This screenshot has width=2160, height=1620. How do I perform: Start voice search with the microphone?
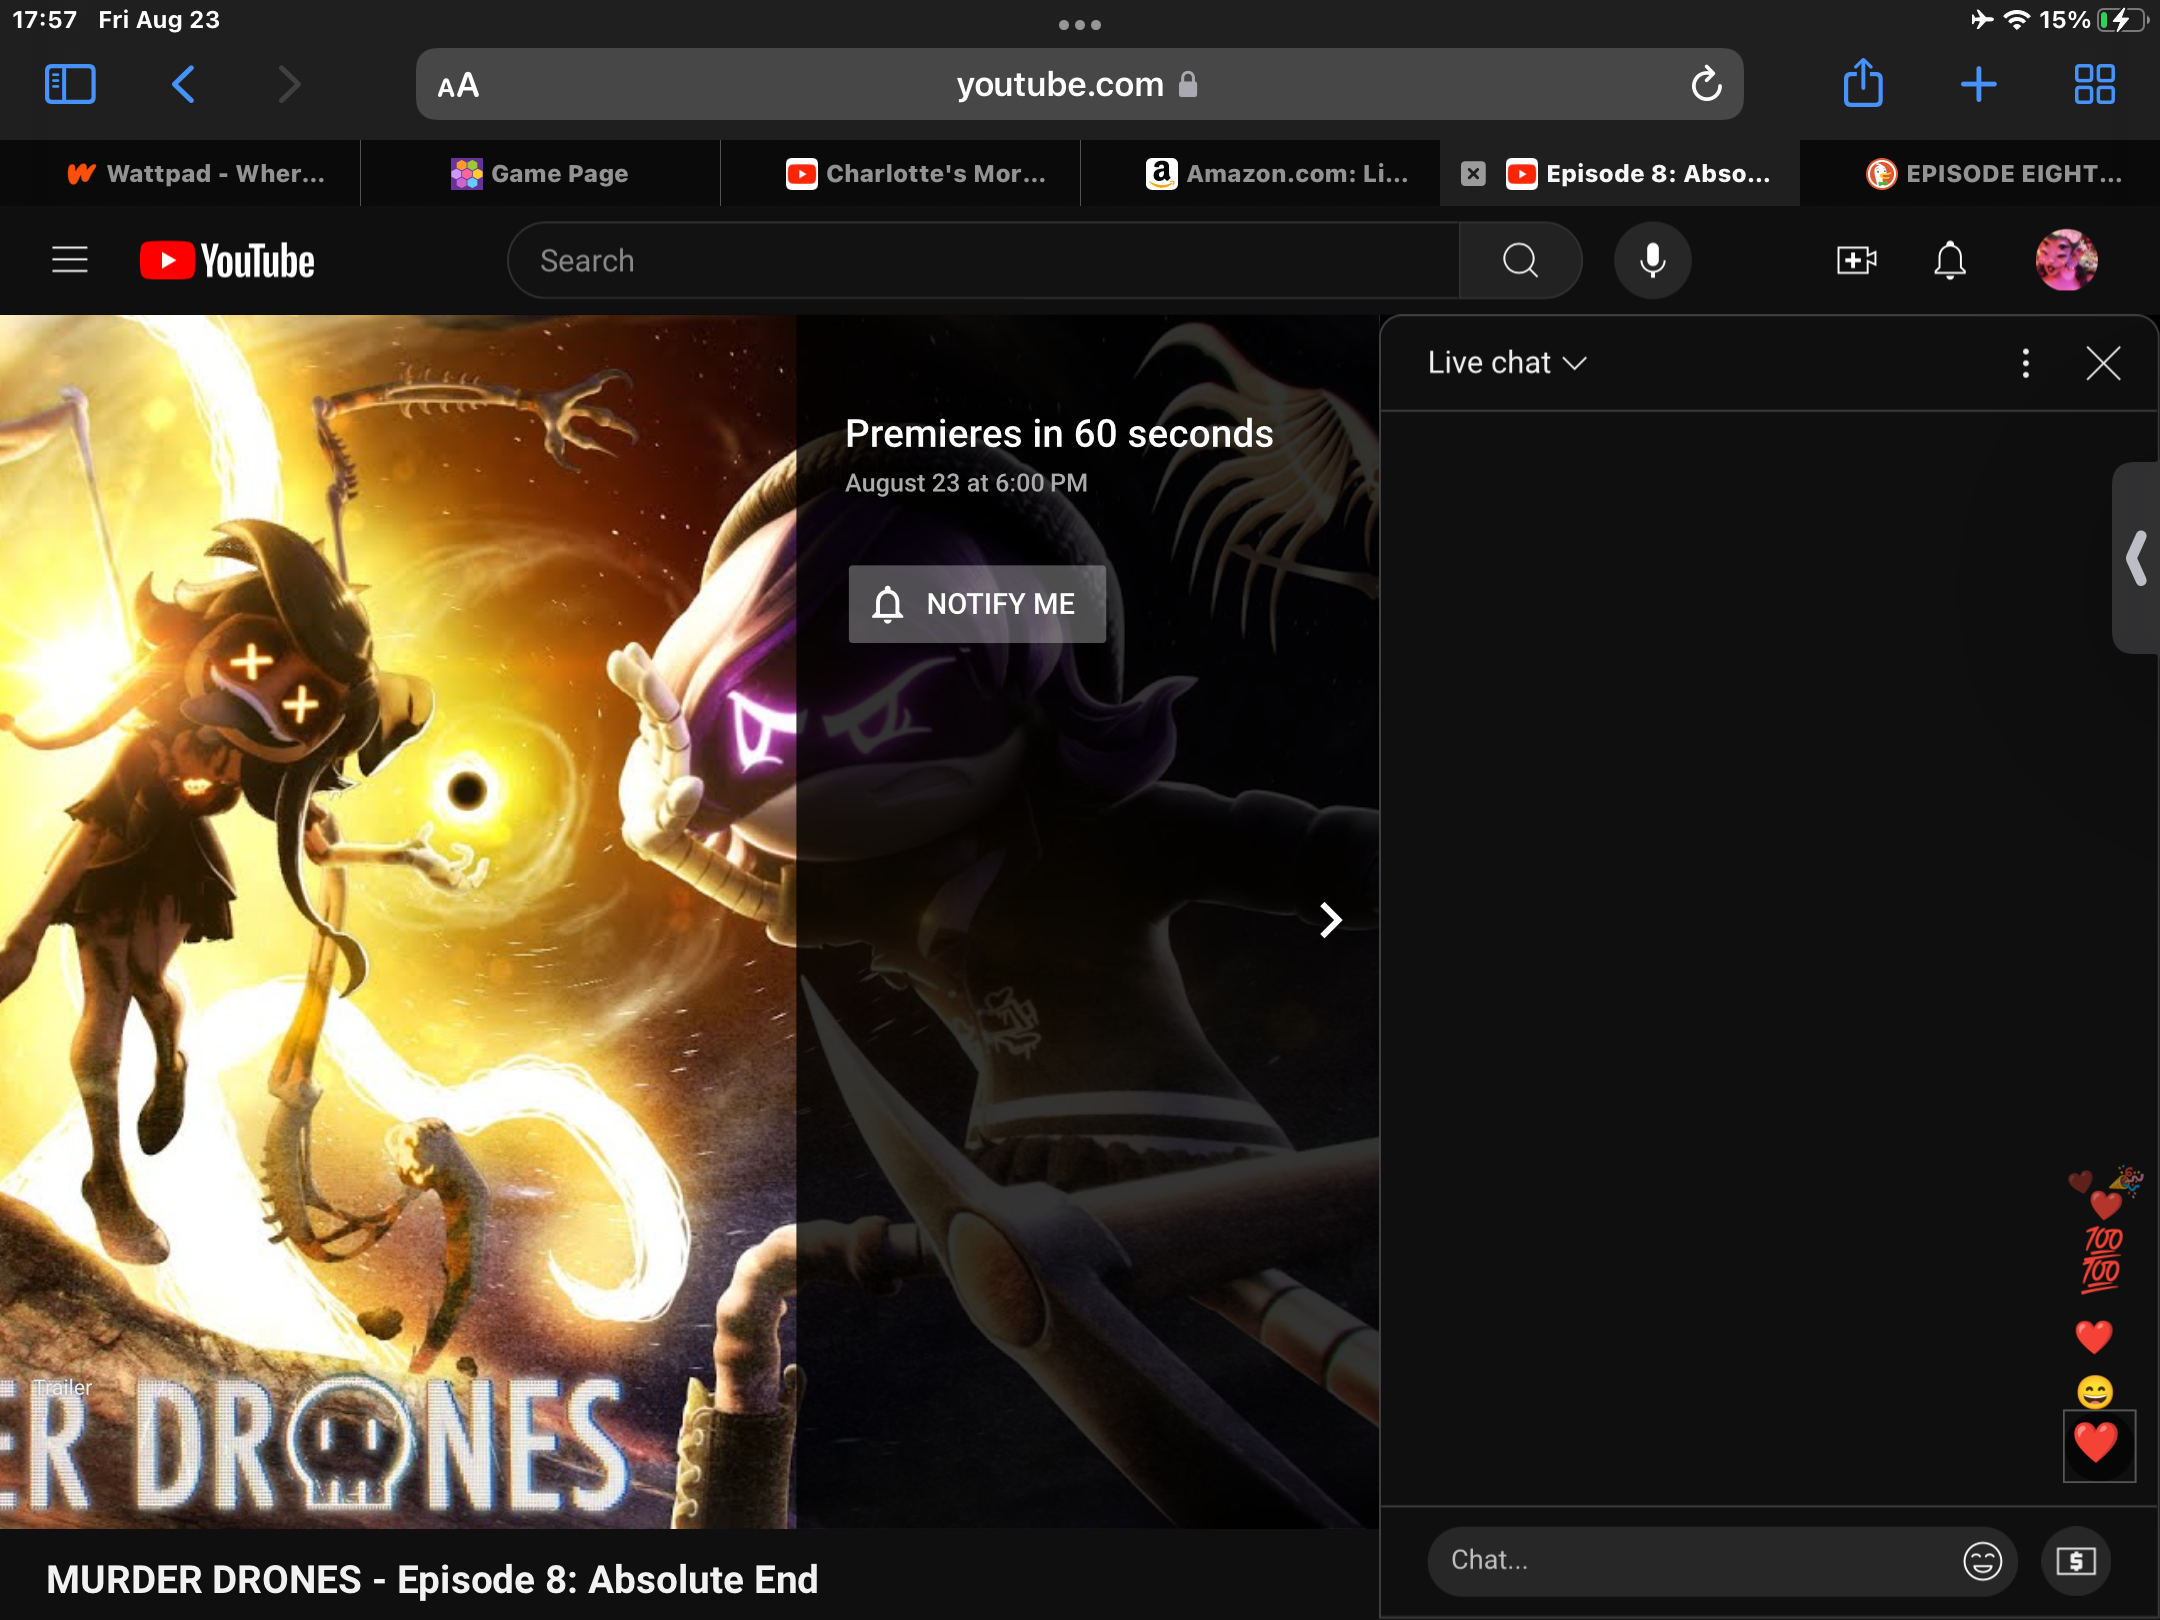coord(1653,260)
